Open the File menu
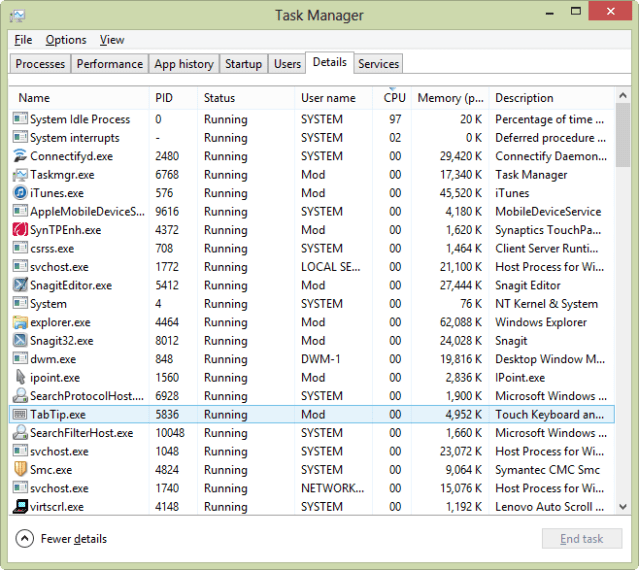 (23, 40)
